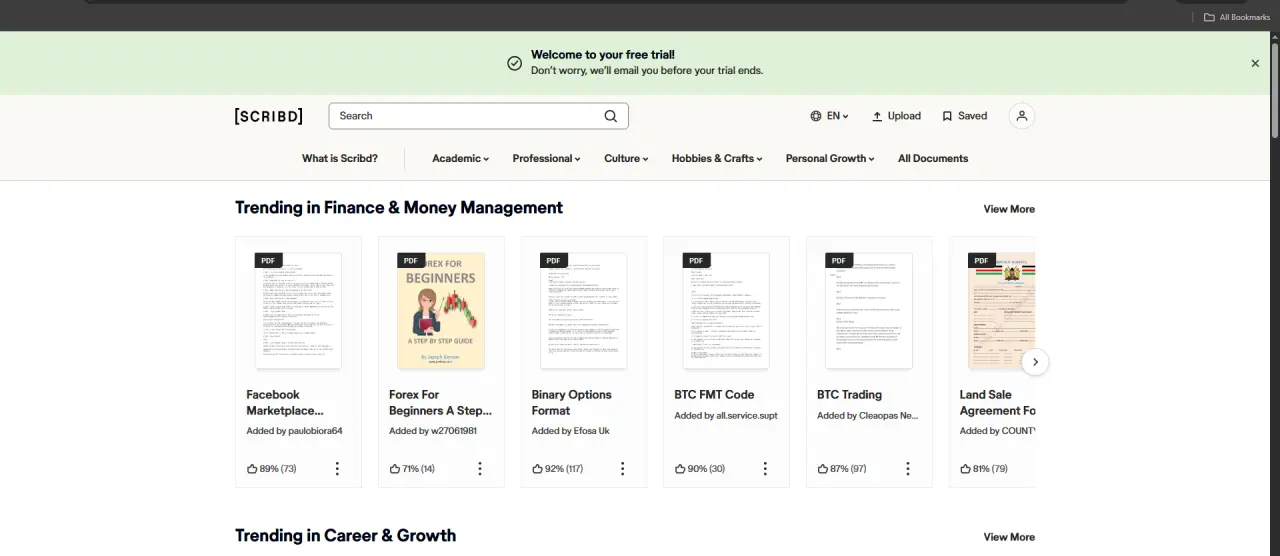The width and height of the screenshot is (1280, 556).
Task: Open Facebook Marketplace document thumbnail
Action: click(x=298, y=311)
